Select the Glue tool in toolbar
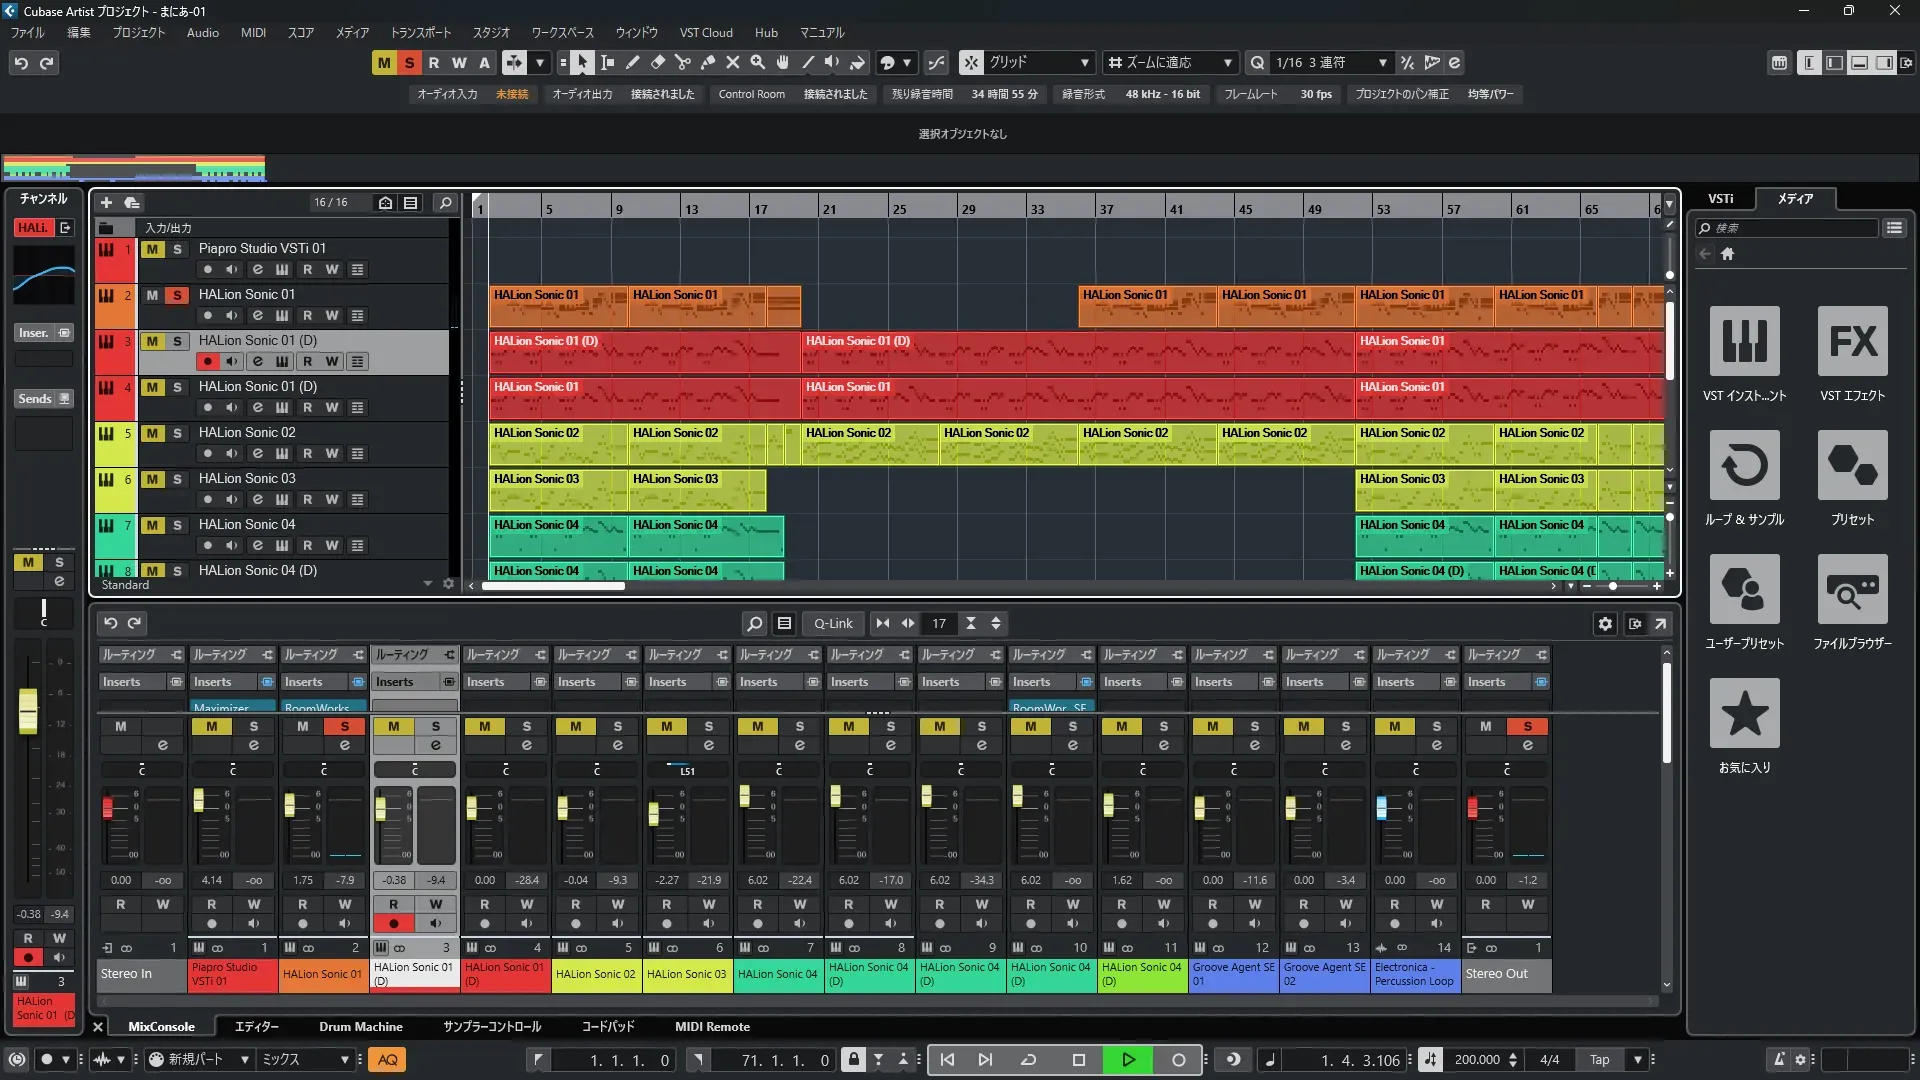This screenshot has height=1080, width=1920. pyautogui.click(x=708, y=63)
